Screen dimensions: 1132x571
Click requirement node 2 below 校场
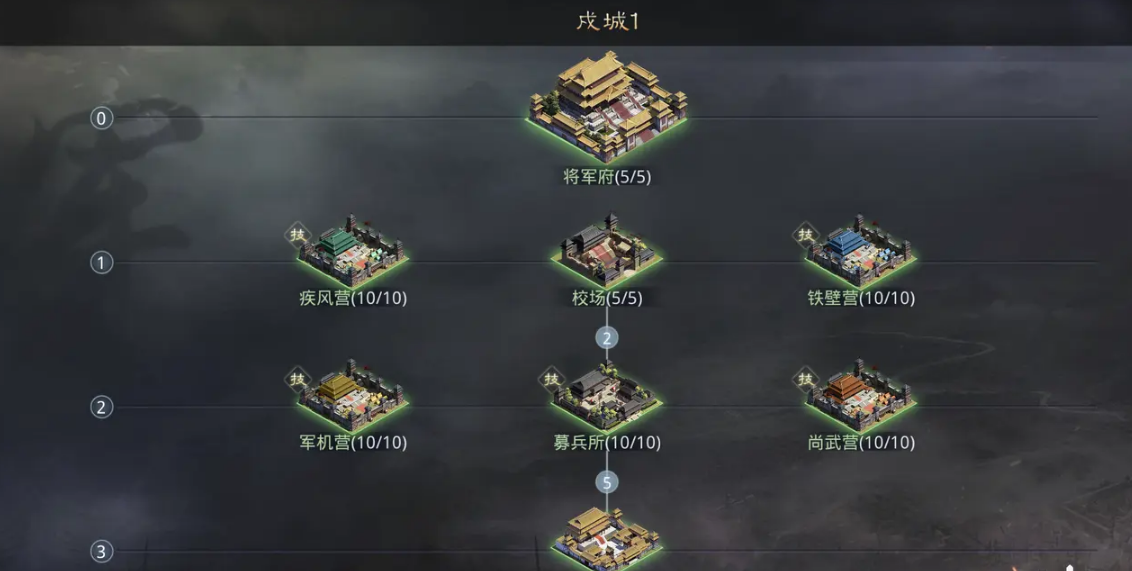tap(606, 338)
